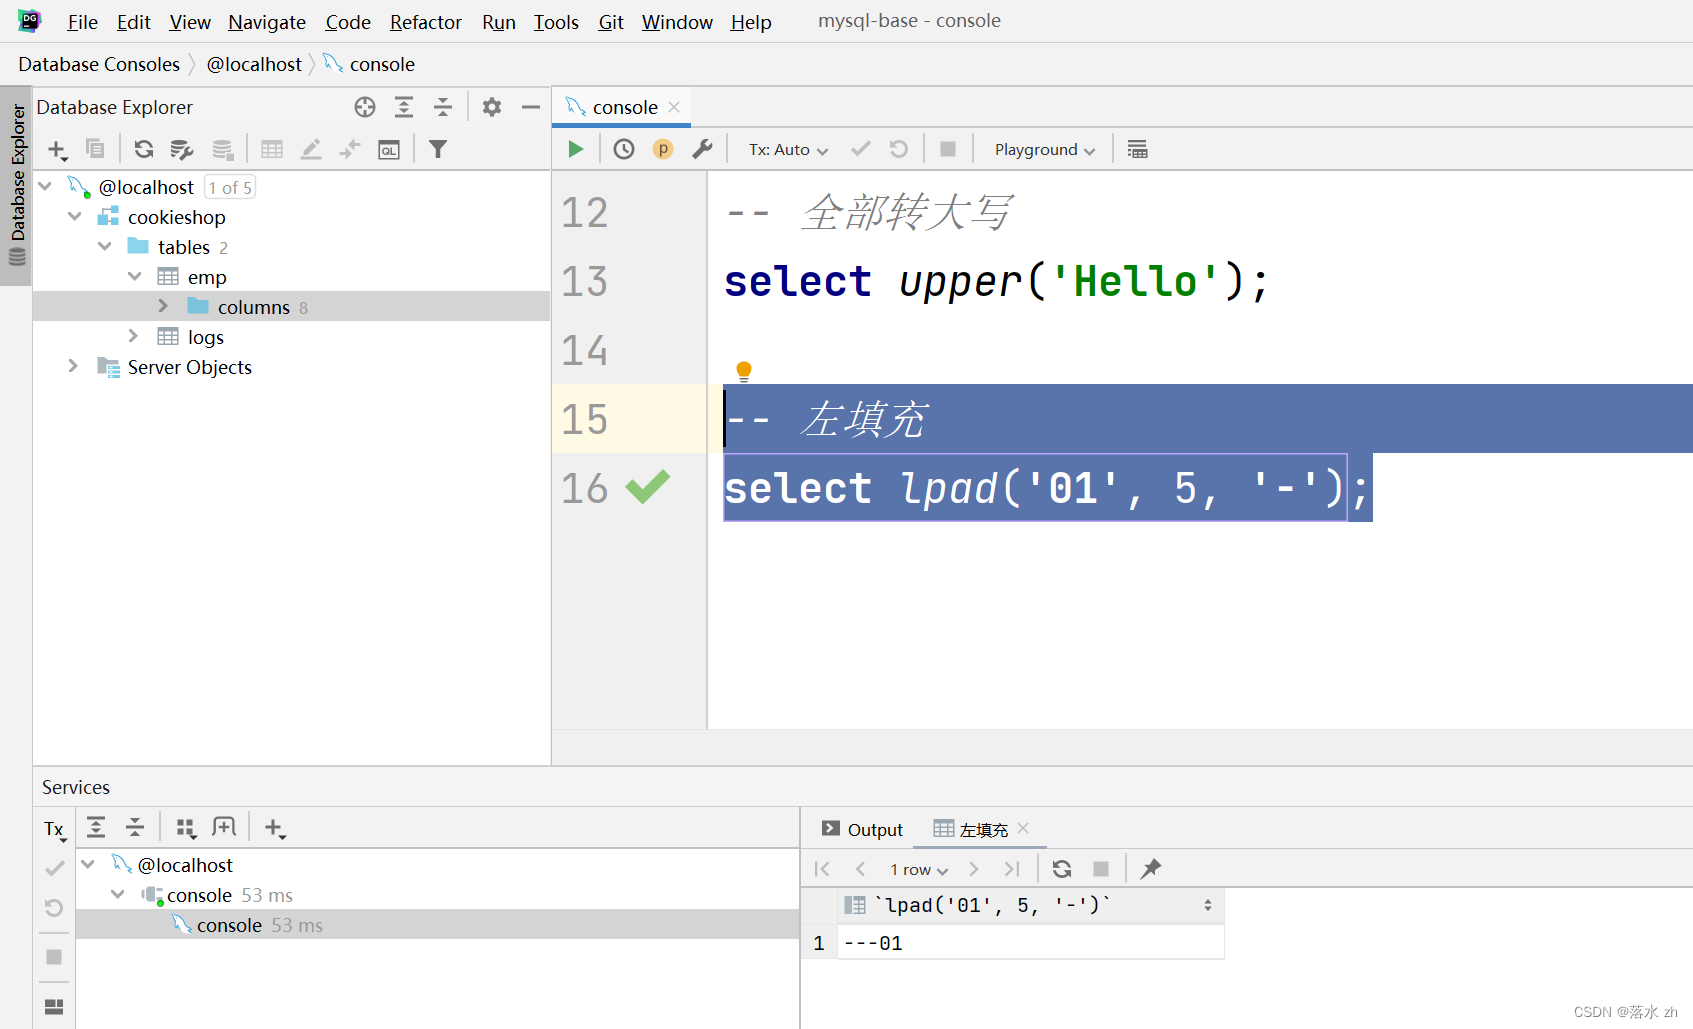1693x1029 pixels.
Task: Collapse @localhost in the Services tree
Action: pos(89,864)
